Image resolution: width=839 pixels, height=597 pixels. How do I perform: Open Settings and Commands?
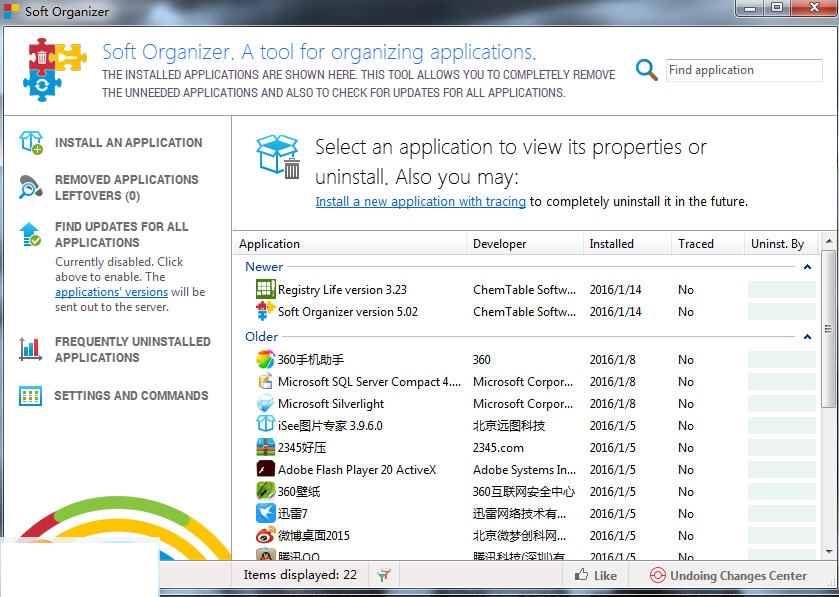[131, 396]
